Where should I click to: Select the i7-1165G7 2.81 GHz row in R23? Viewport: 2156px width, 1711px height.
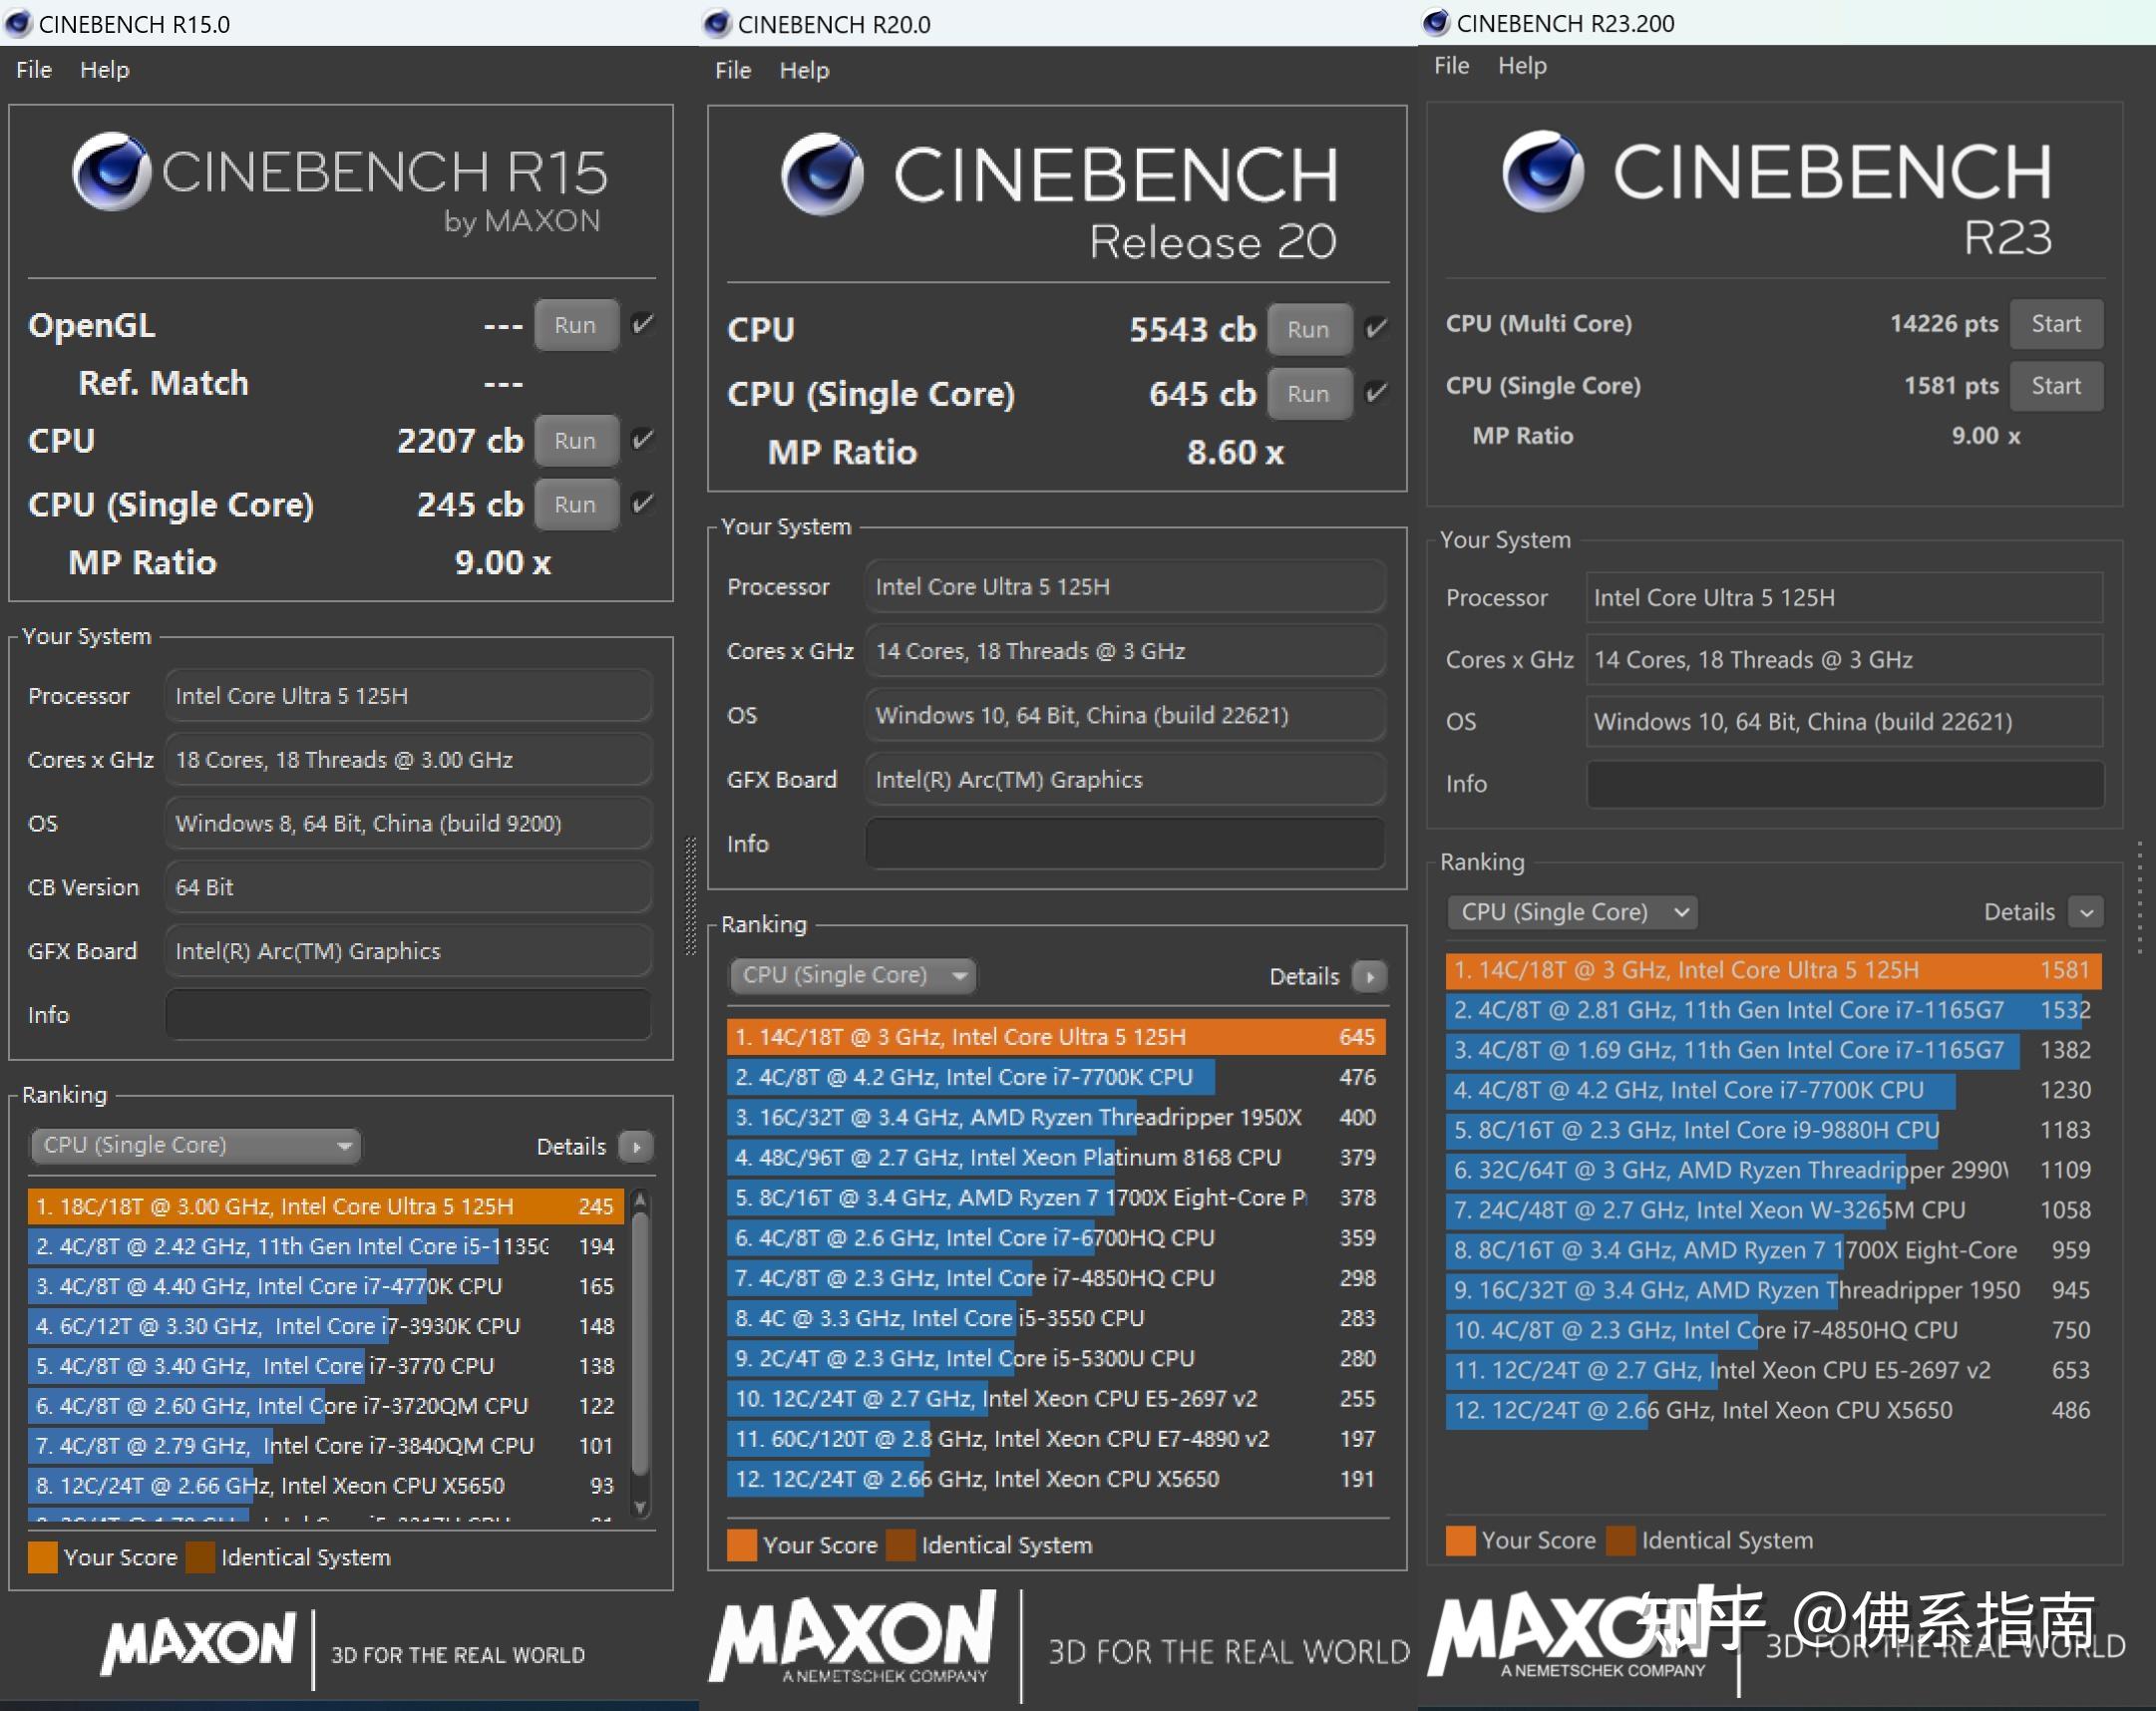(1774, 1010)
